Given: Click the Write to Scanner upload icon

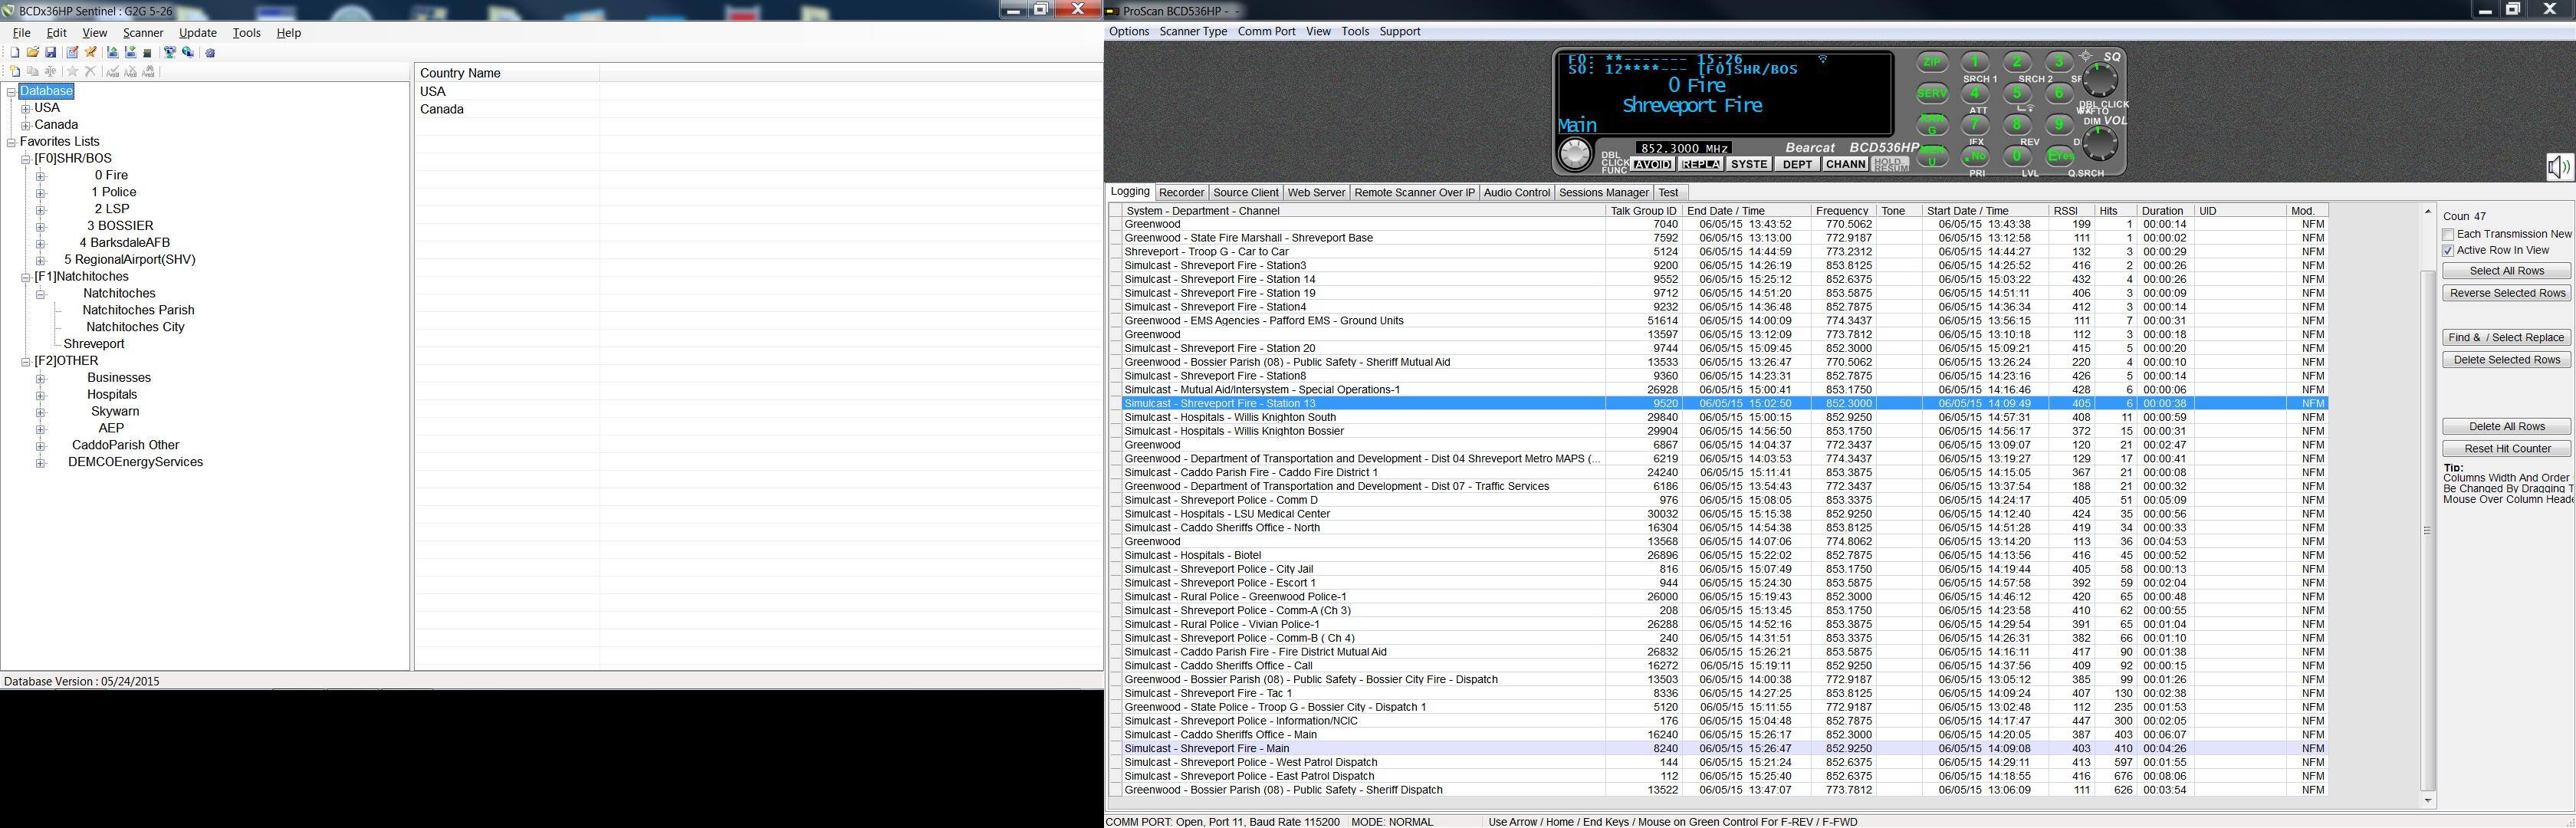Looking at the screenshot, I should click(x=113, y=53).
